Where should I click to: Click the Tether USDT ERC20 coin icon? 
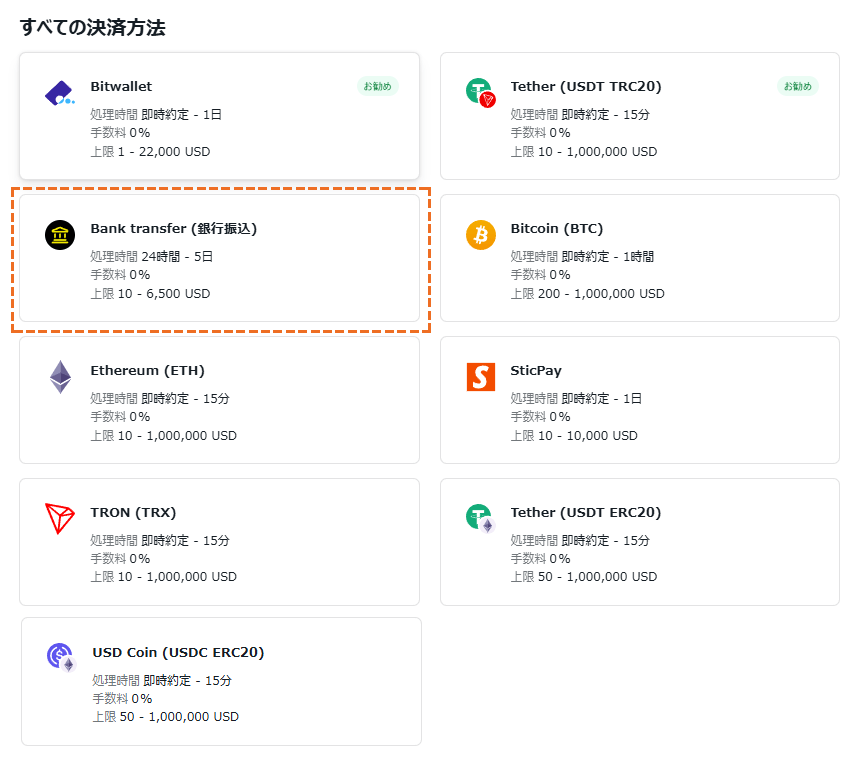pos(480,518)
